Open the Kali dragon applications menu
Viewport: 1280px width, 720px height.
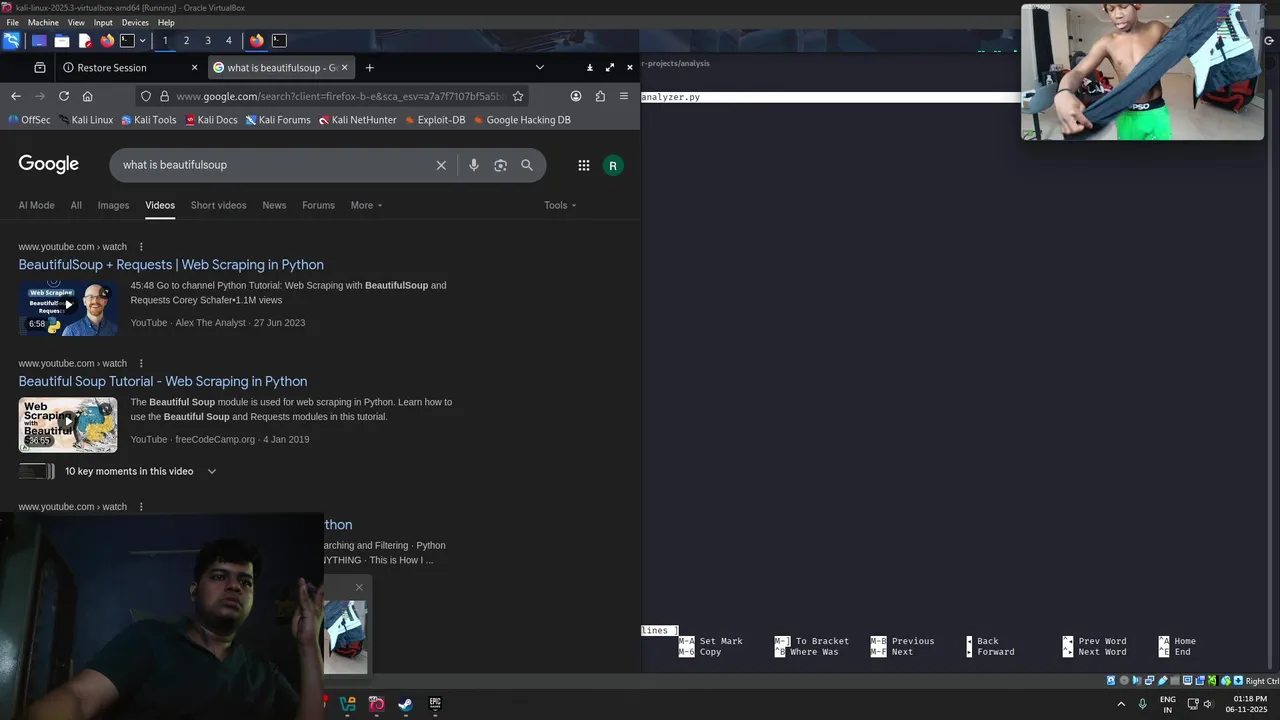point(11,41)
